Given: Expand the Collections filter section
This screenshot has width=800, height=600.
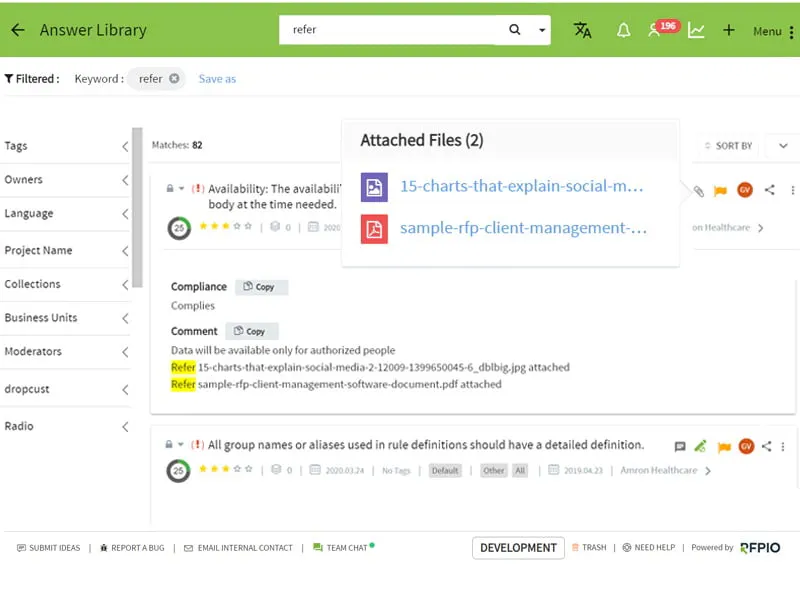Looking at the screenshot, I should tap(65, 285).
